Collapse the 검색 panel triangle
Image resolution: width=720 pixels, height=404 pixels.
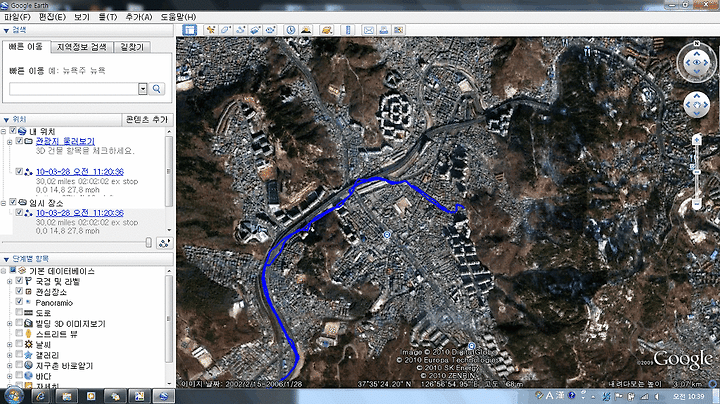click(x=6, y=30)
